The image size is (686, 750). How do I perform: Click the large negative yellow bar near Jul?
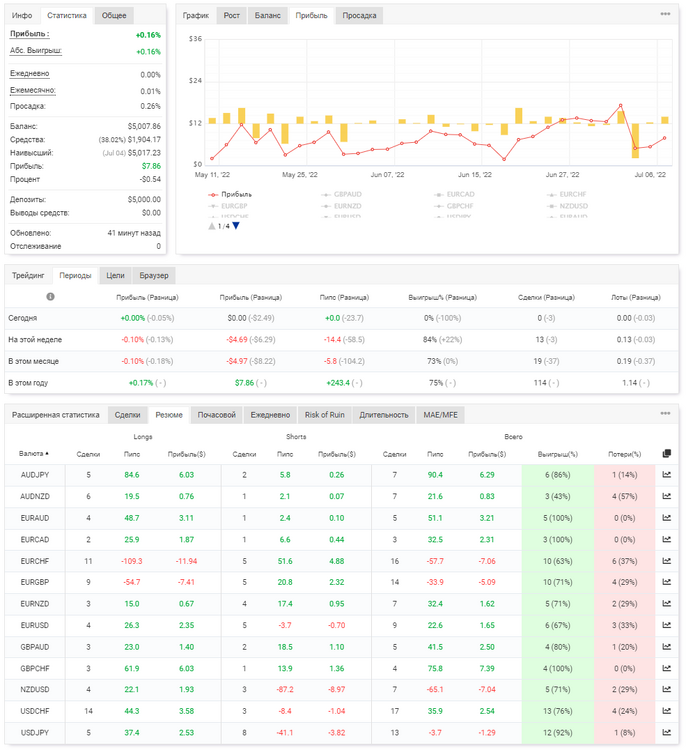(635, 141)
